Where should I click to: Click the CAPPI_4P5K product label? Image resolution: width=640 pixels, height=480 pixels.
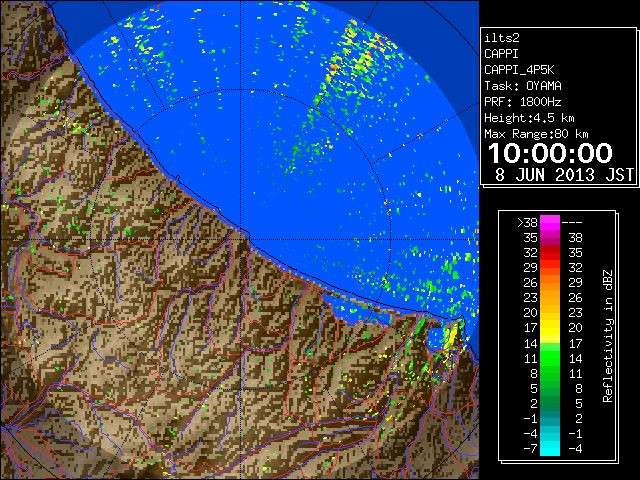pos(519,70)
